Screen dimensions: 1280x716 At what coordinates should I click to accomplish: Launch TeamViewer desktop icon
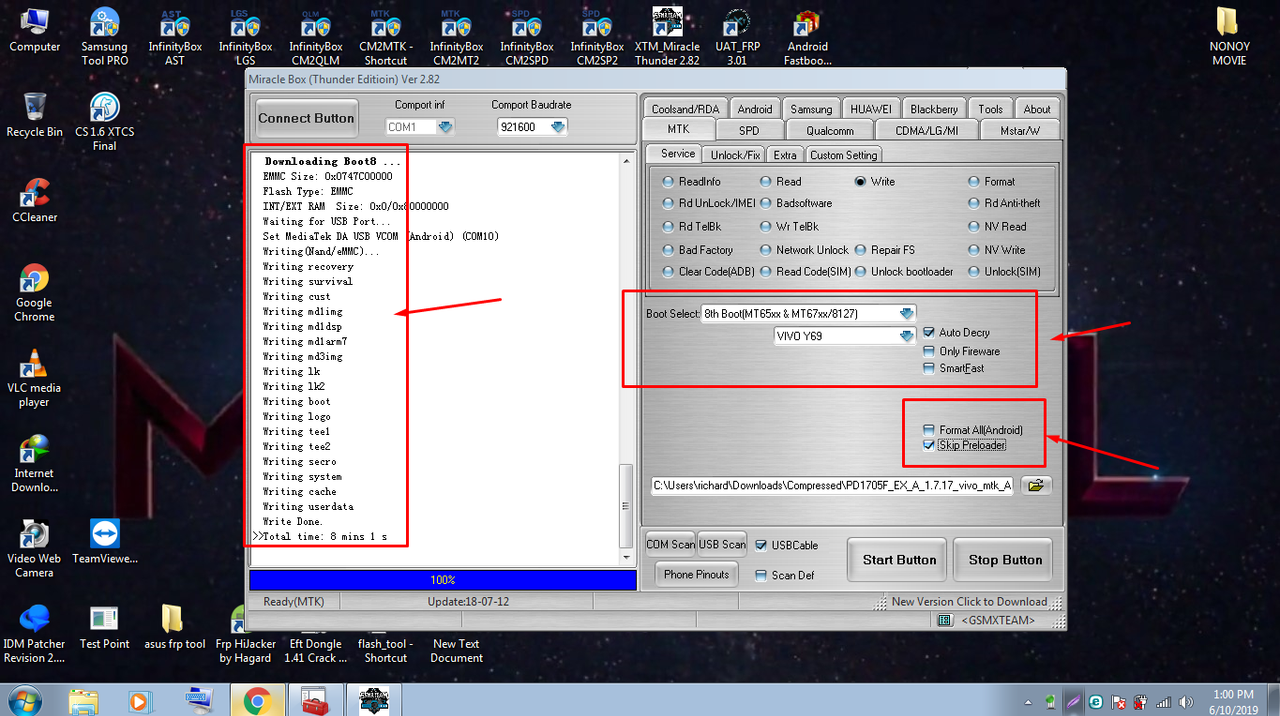(104, 541)
